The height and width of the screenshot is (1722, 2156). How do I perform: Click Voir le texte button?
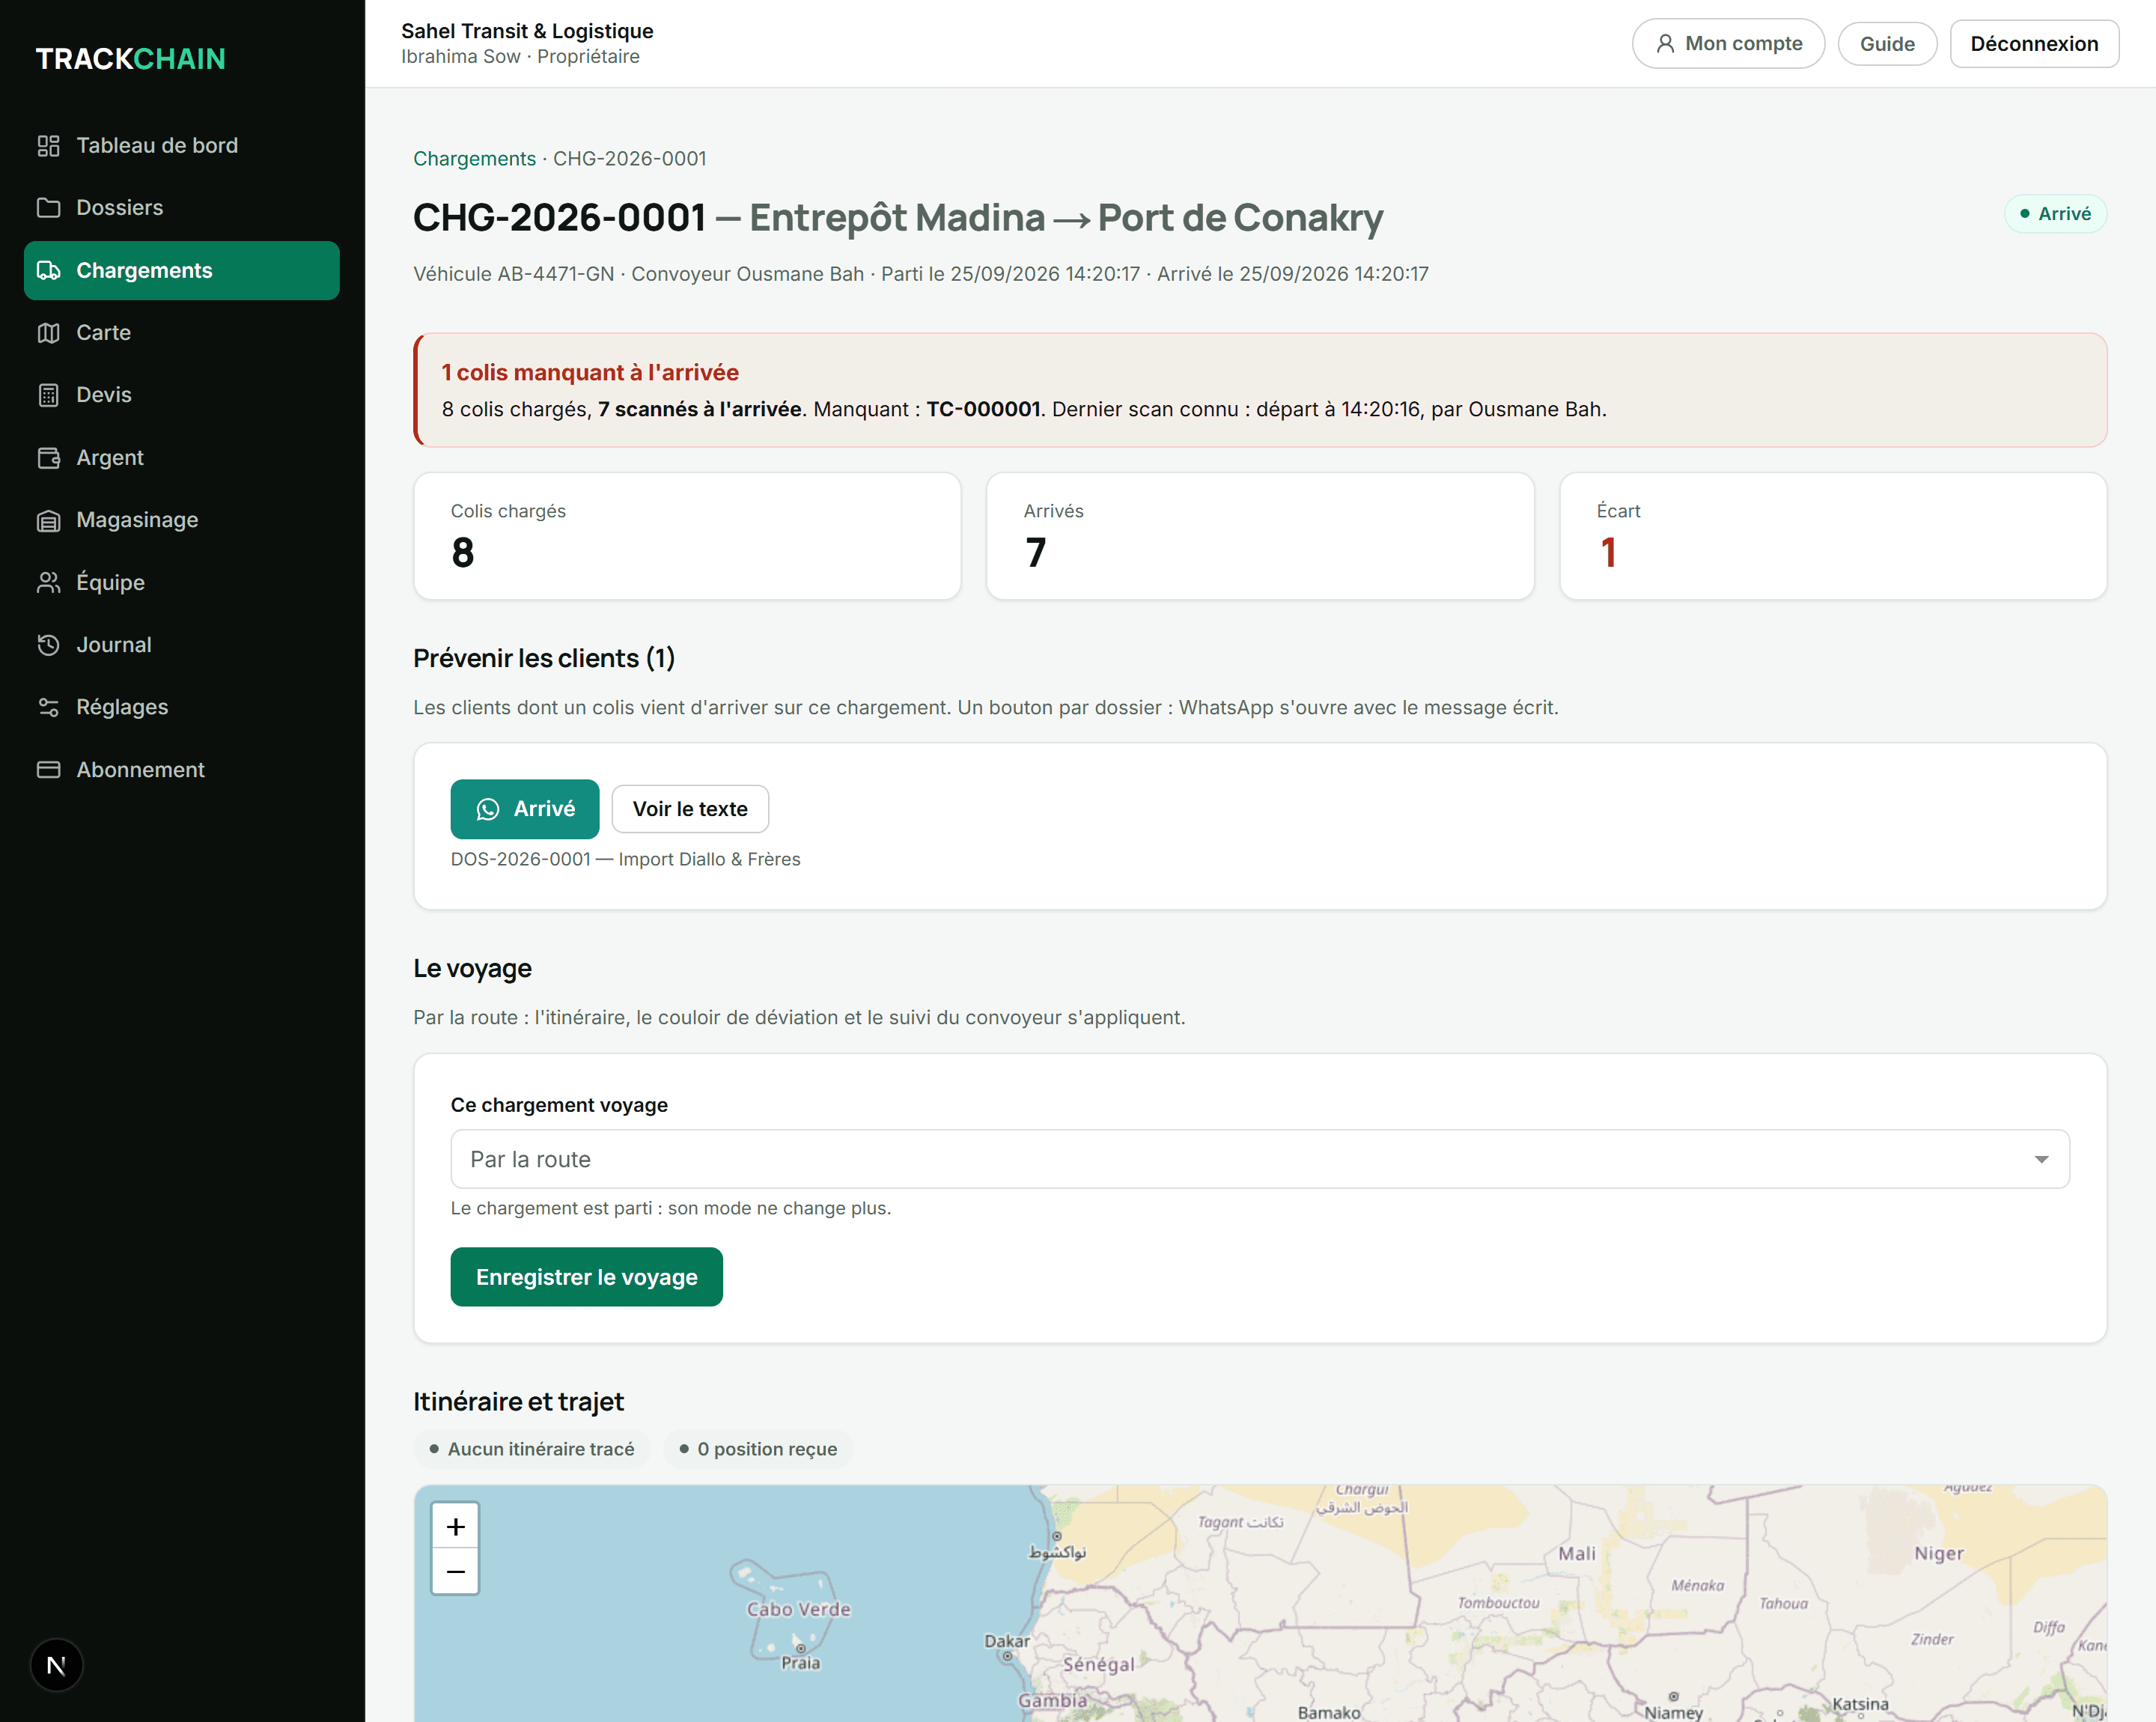690,809
